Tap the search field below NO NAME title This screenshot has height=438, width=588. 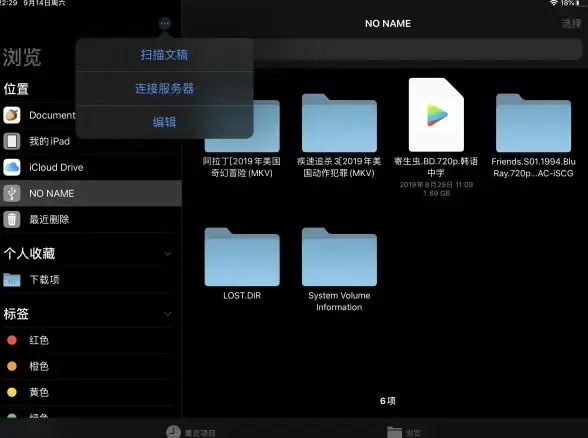tap(417, 49)
